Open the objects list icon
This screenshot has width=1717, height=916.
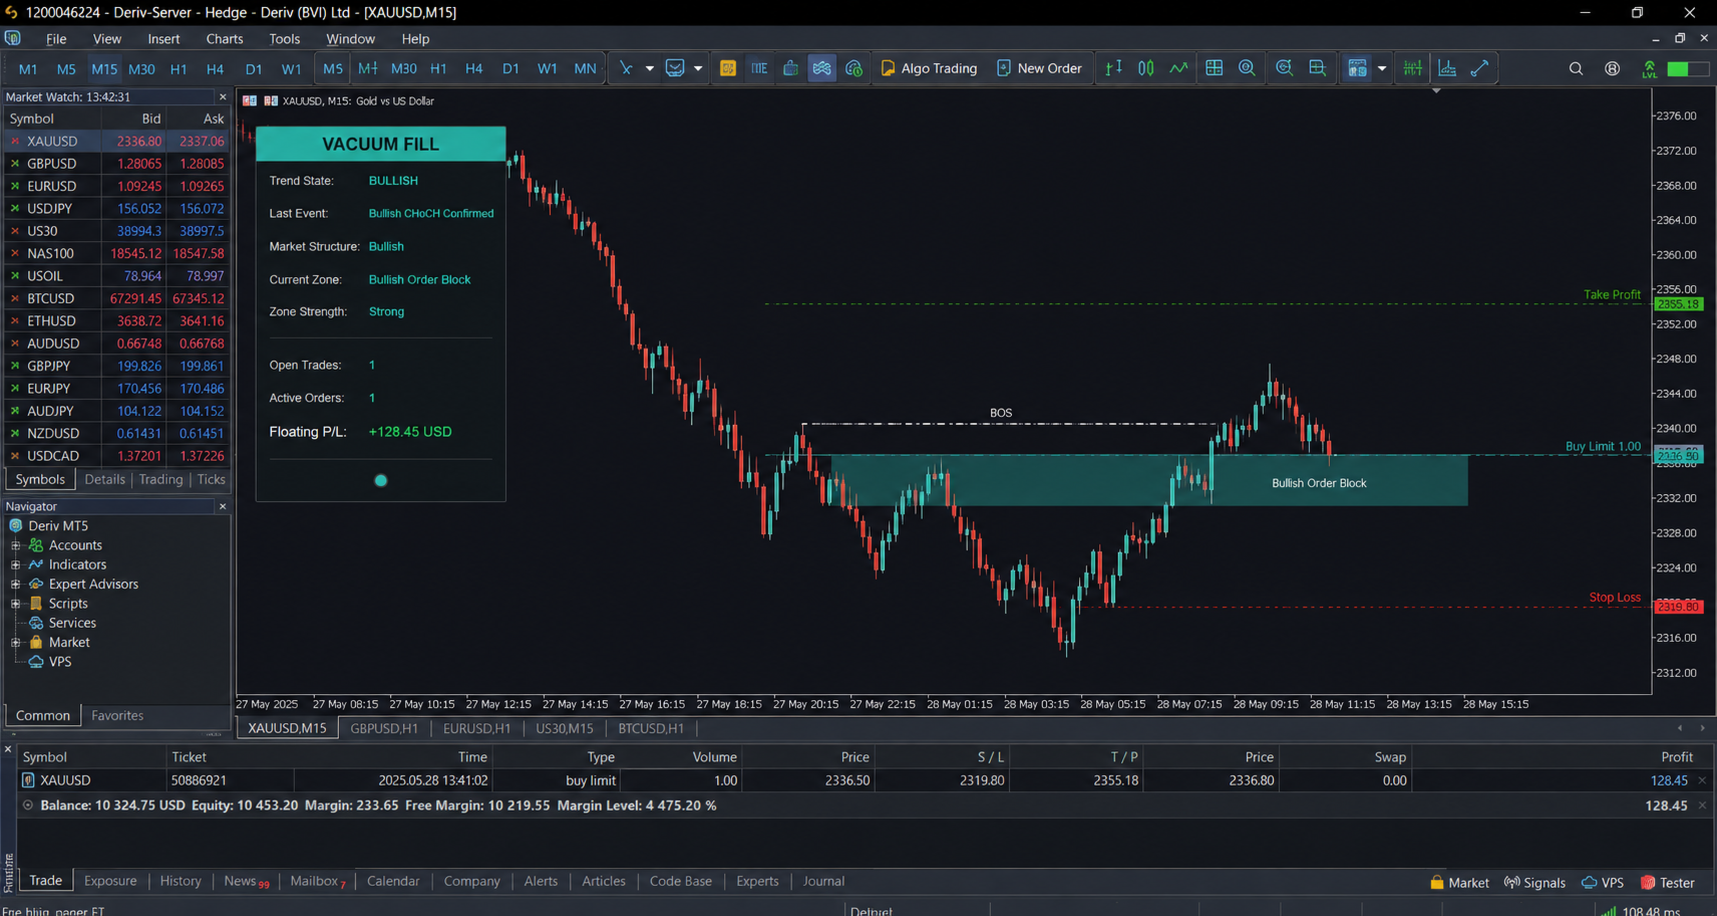(1480, 68)
